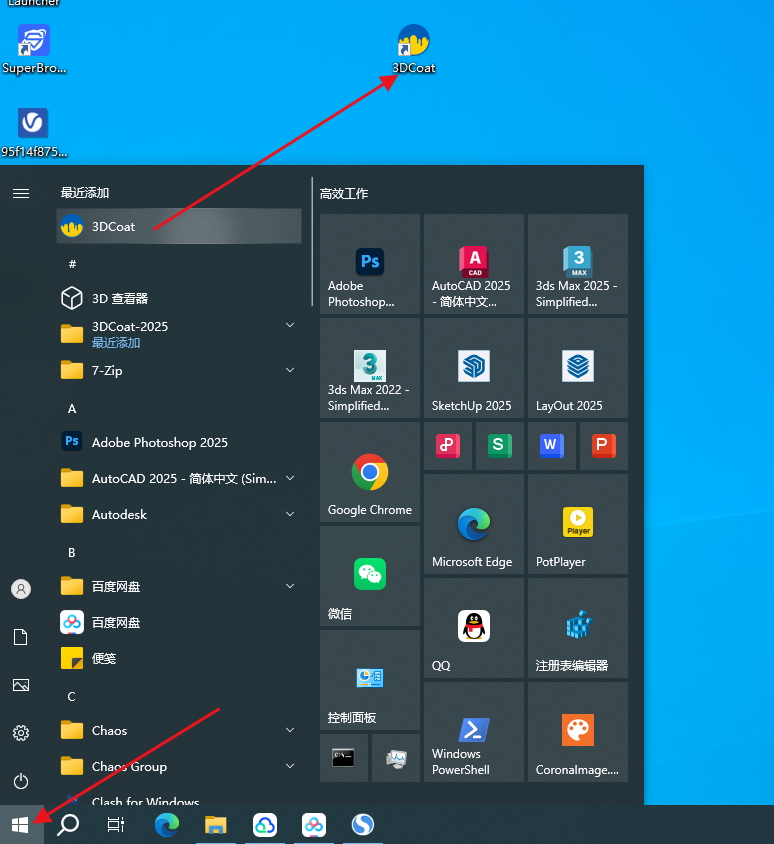Launch Adobe Photoshop 2025 from app list
Screen dimensions: 774x844
click(x=179, y=442)
